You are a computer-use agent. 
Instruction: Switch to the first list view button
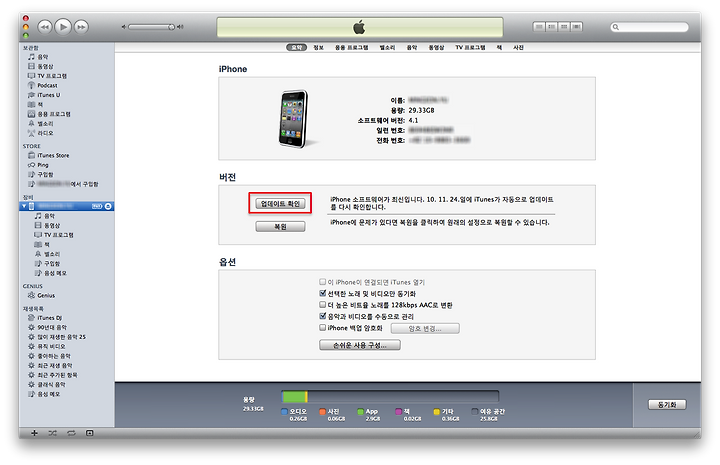539,27
